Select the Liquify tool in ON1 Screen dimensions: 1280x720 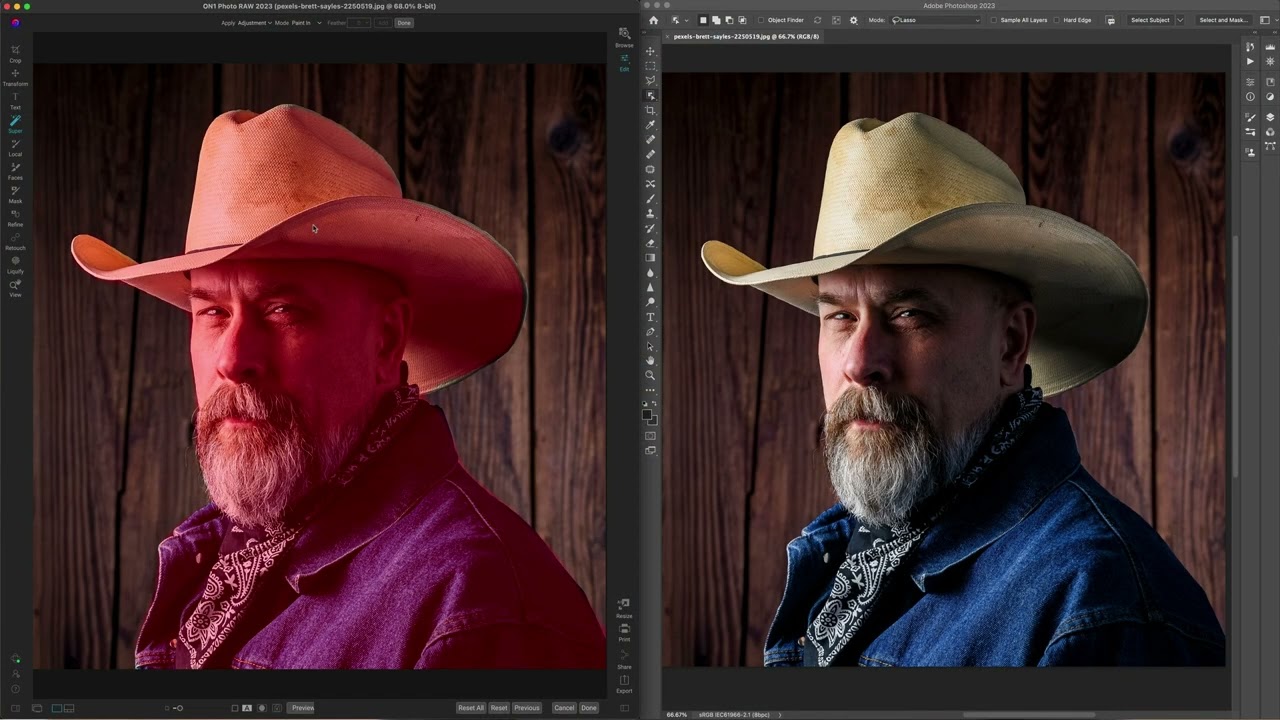pos(15,264)
